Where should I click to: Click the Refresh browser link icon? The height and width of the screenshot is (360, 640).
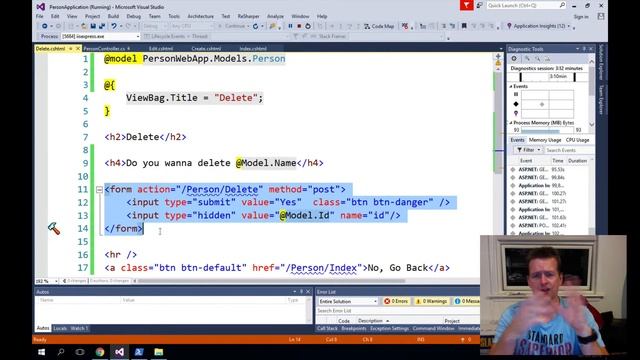pos(256,26)
